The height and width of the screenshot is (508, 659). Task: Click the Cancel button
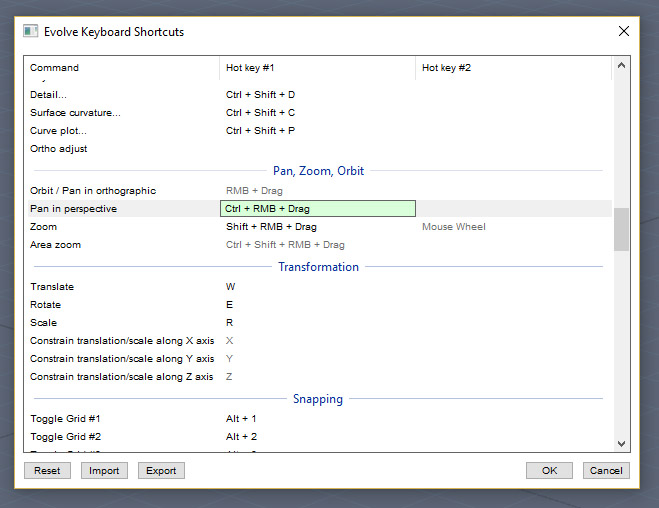click(x=606, y=471)
